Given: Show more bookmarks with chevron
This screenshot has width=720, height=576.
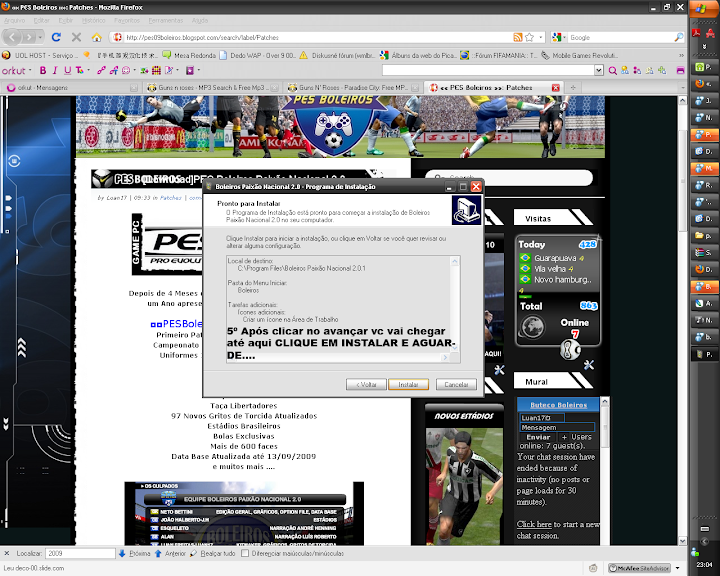Looking at the screenshot, I should pyautogui.click(x=681, y=55).
